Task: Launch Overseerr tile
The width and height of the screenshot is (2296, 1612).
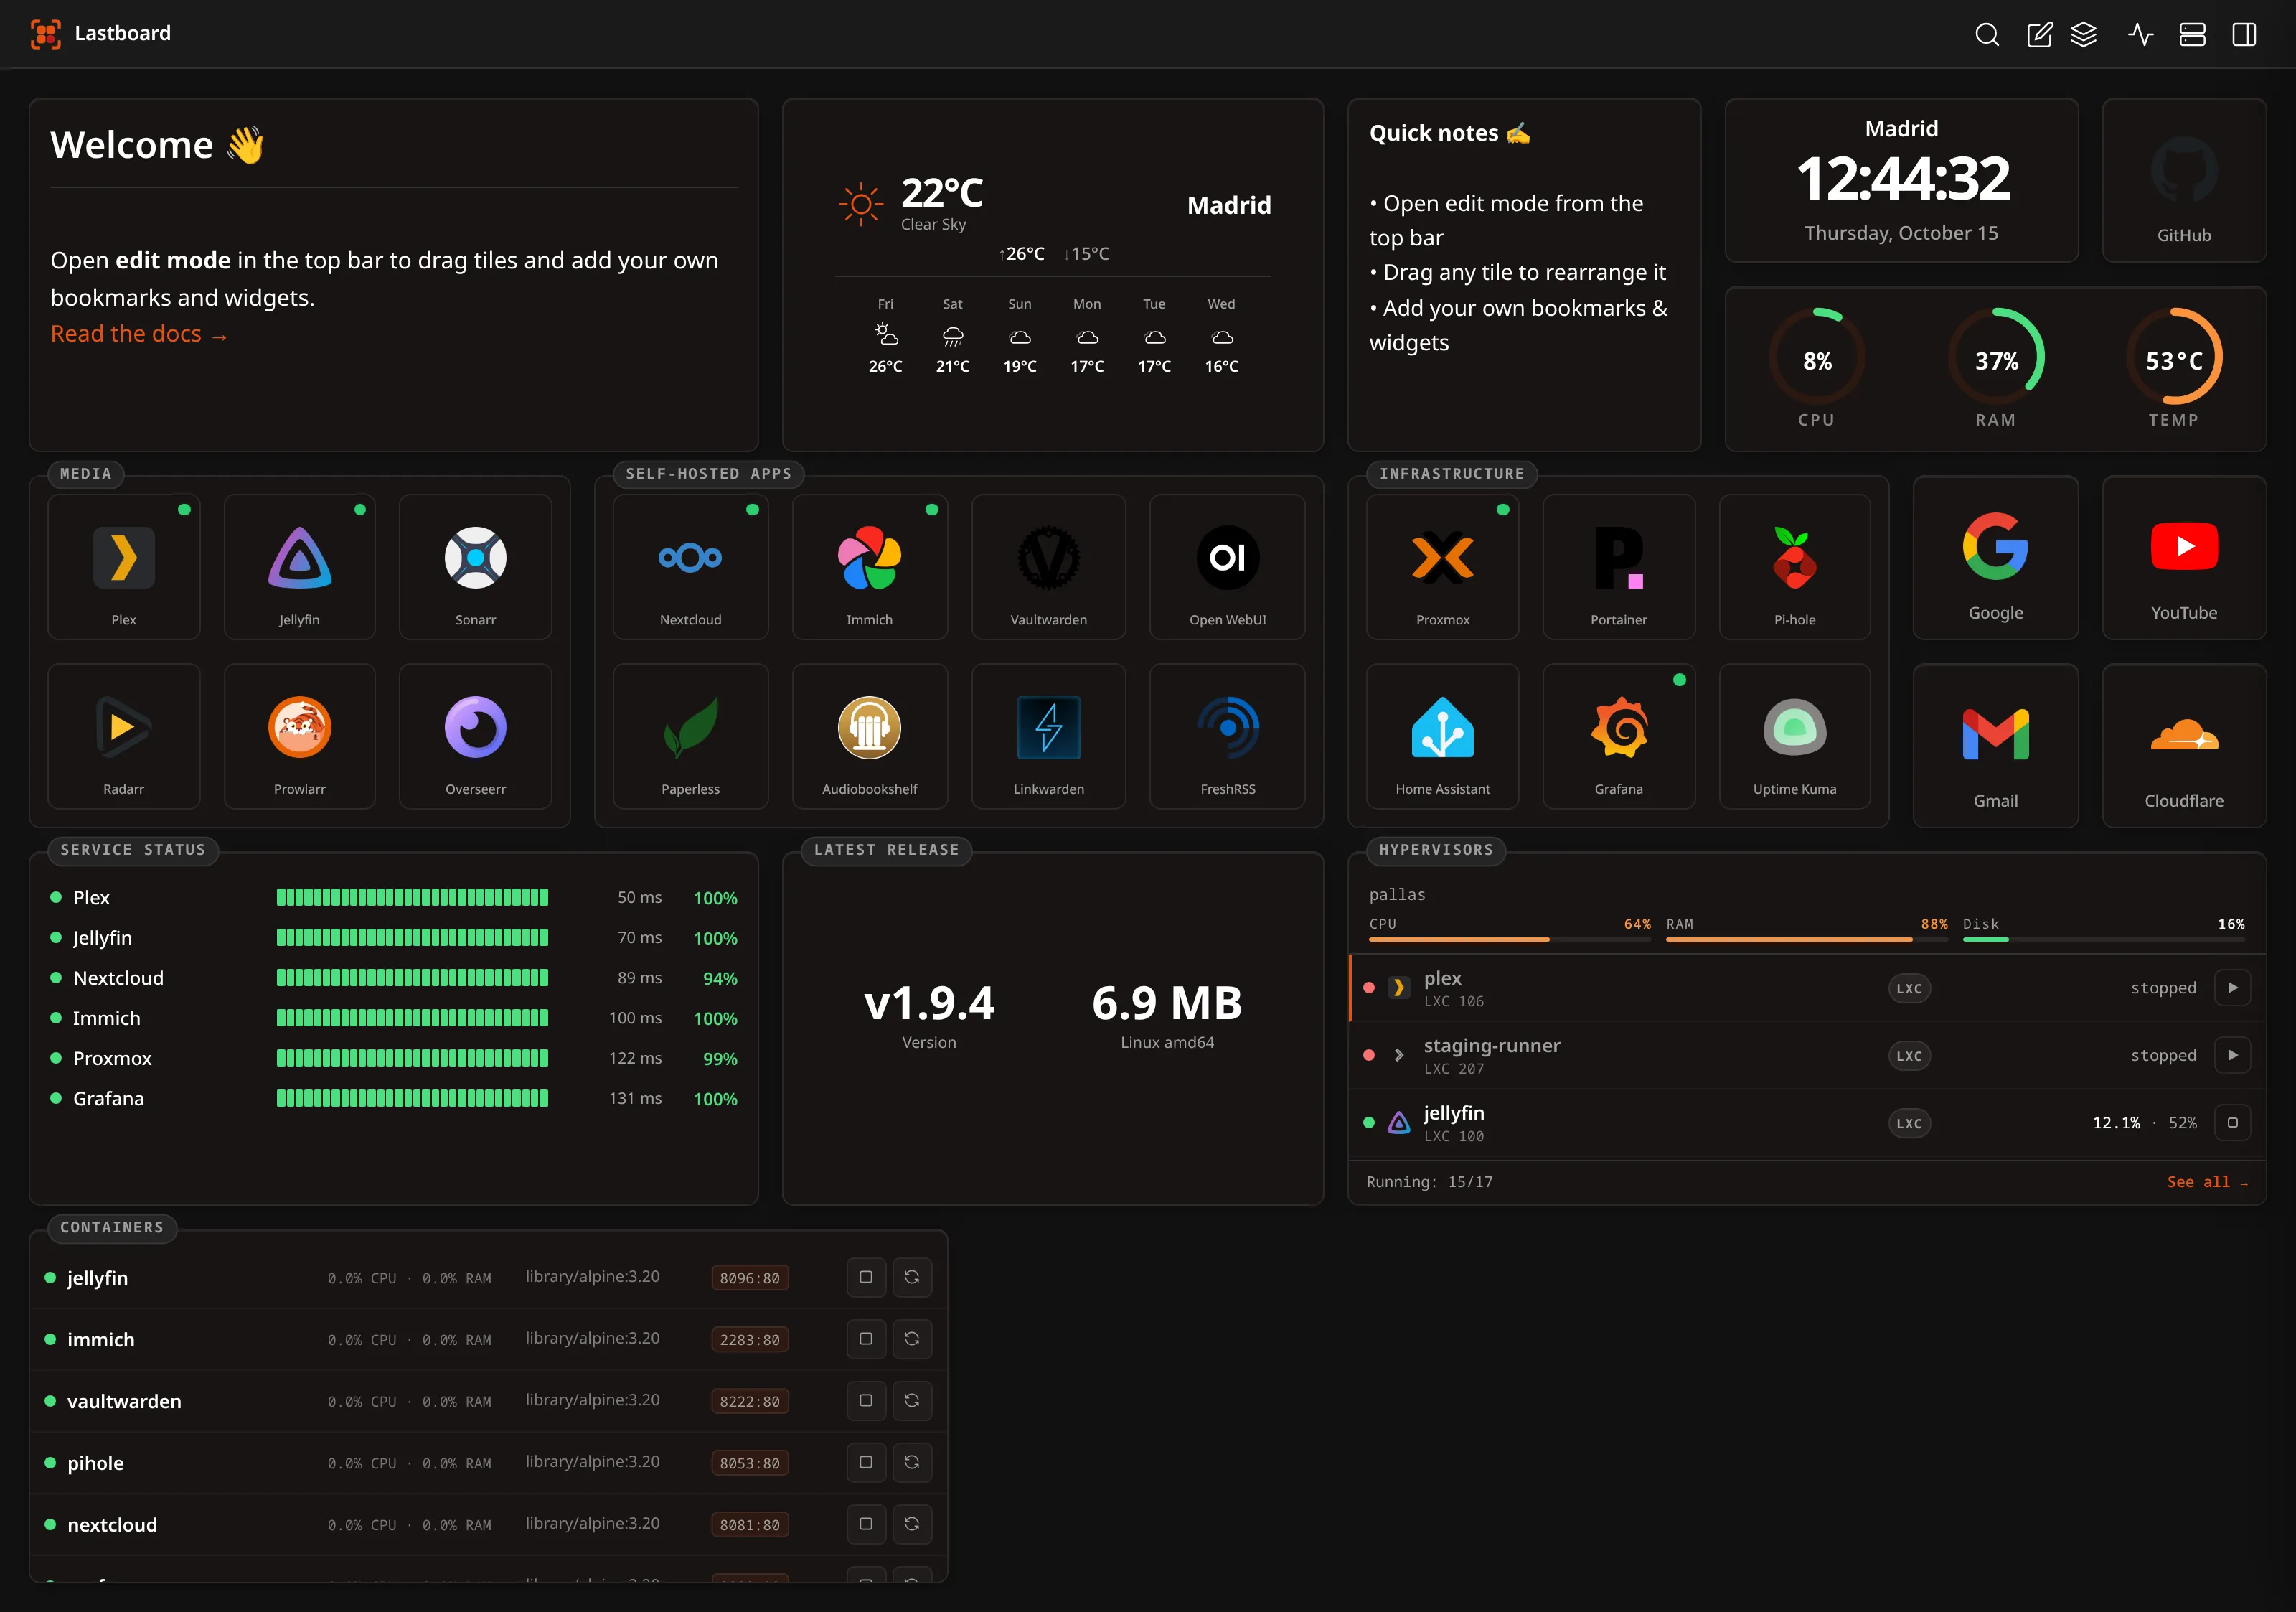Action: pos(476,736)
